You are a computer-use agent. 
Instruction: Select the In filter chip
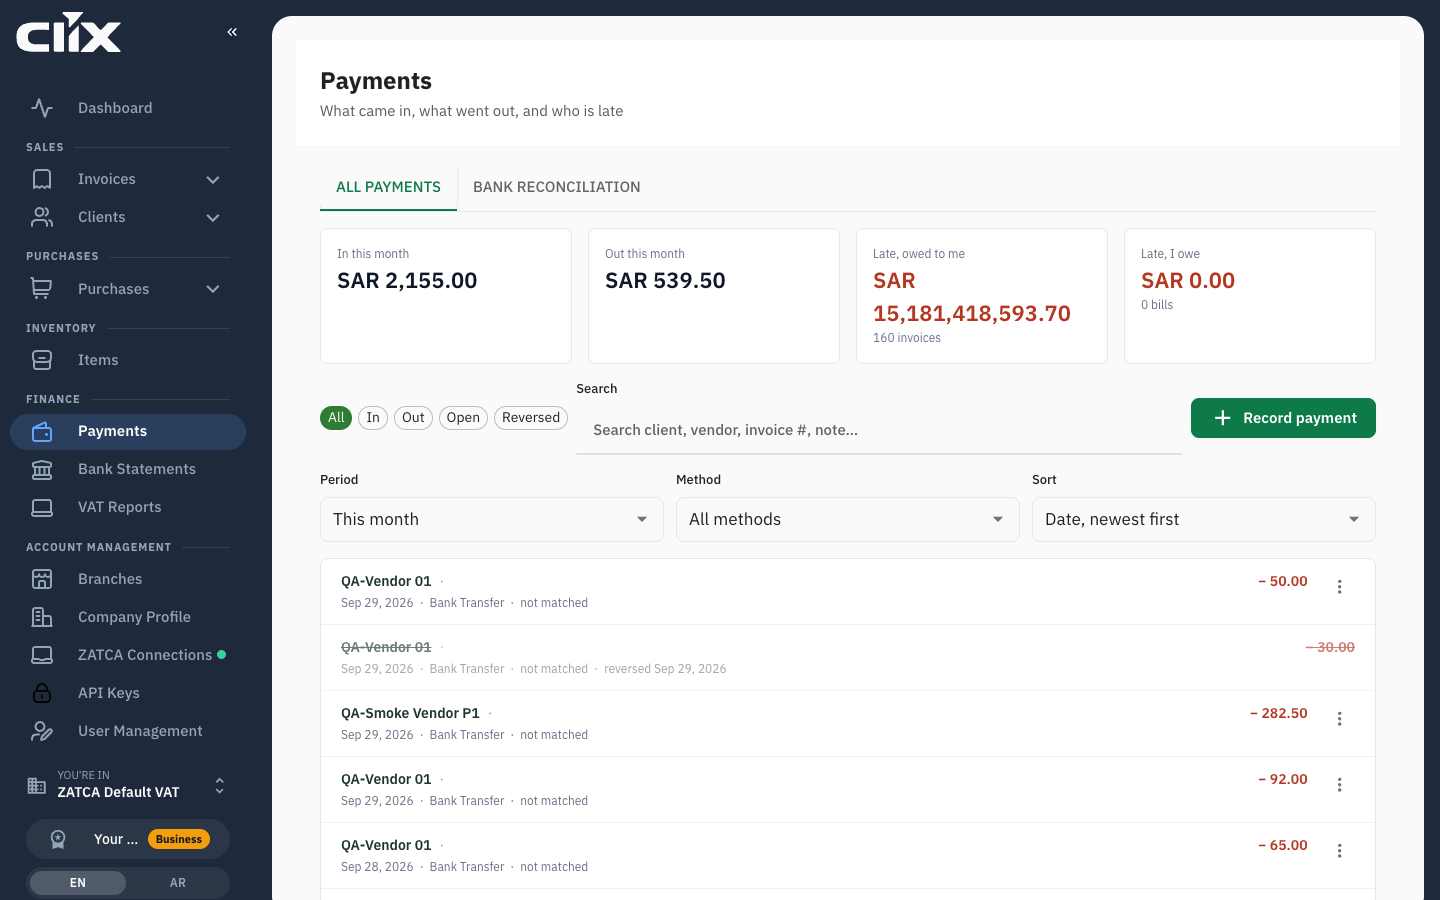(373, 418)
